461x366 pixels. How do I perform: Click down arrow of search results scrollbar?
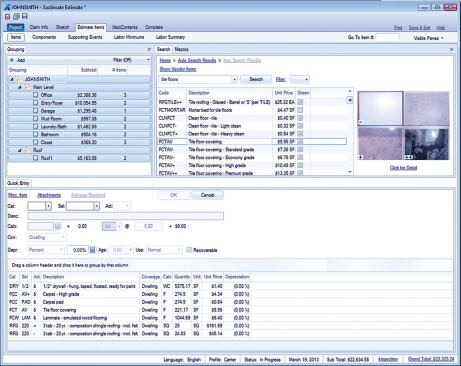click(350, 172)
